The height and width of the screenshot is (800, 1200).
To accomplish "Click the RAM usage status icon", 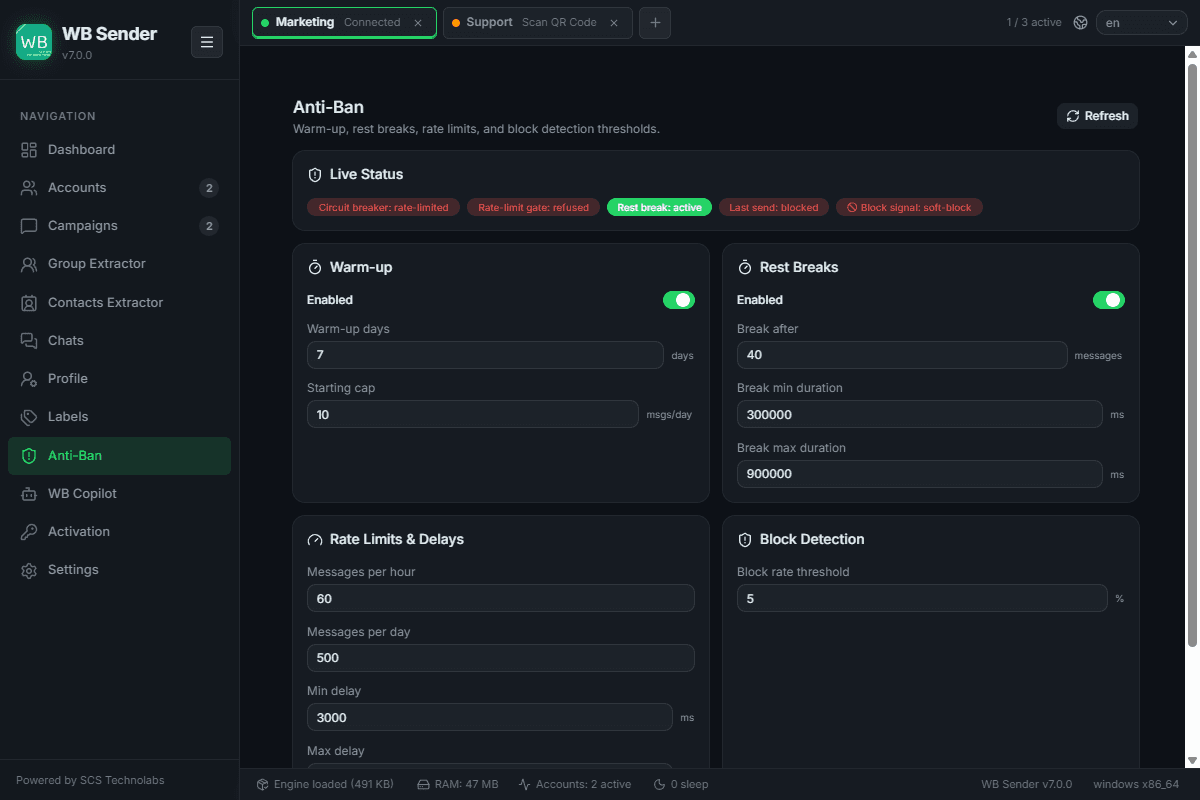I will pos(423,785).
